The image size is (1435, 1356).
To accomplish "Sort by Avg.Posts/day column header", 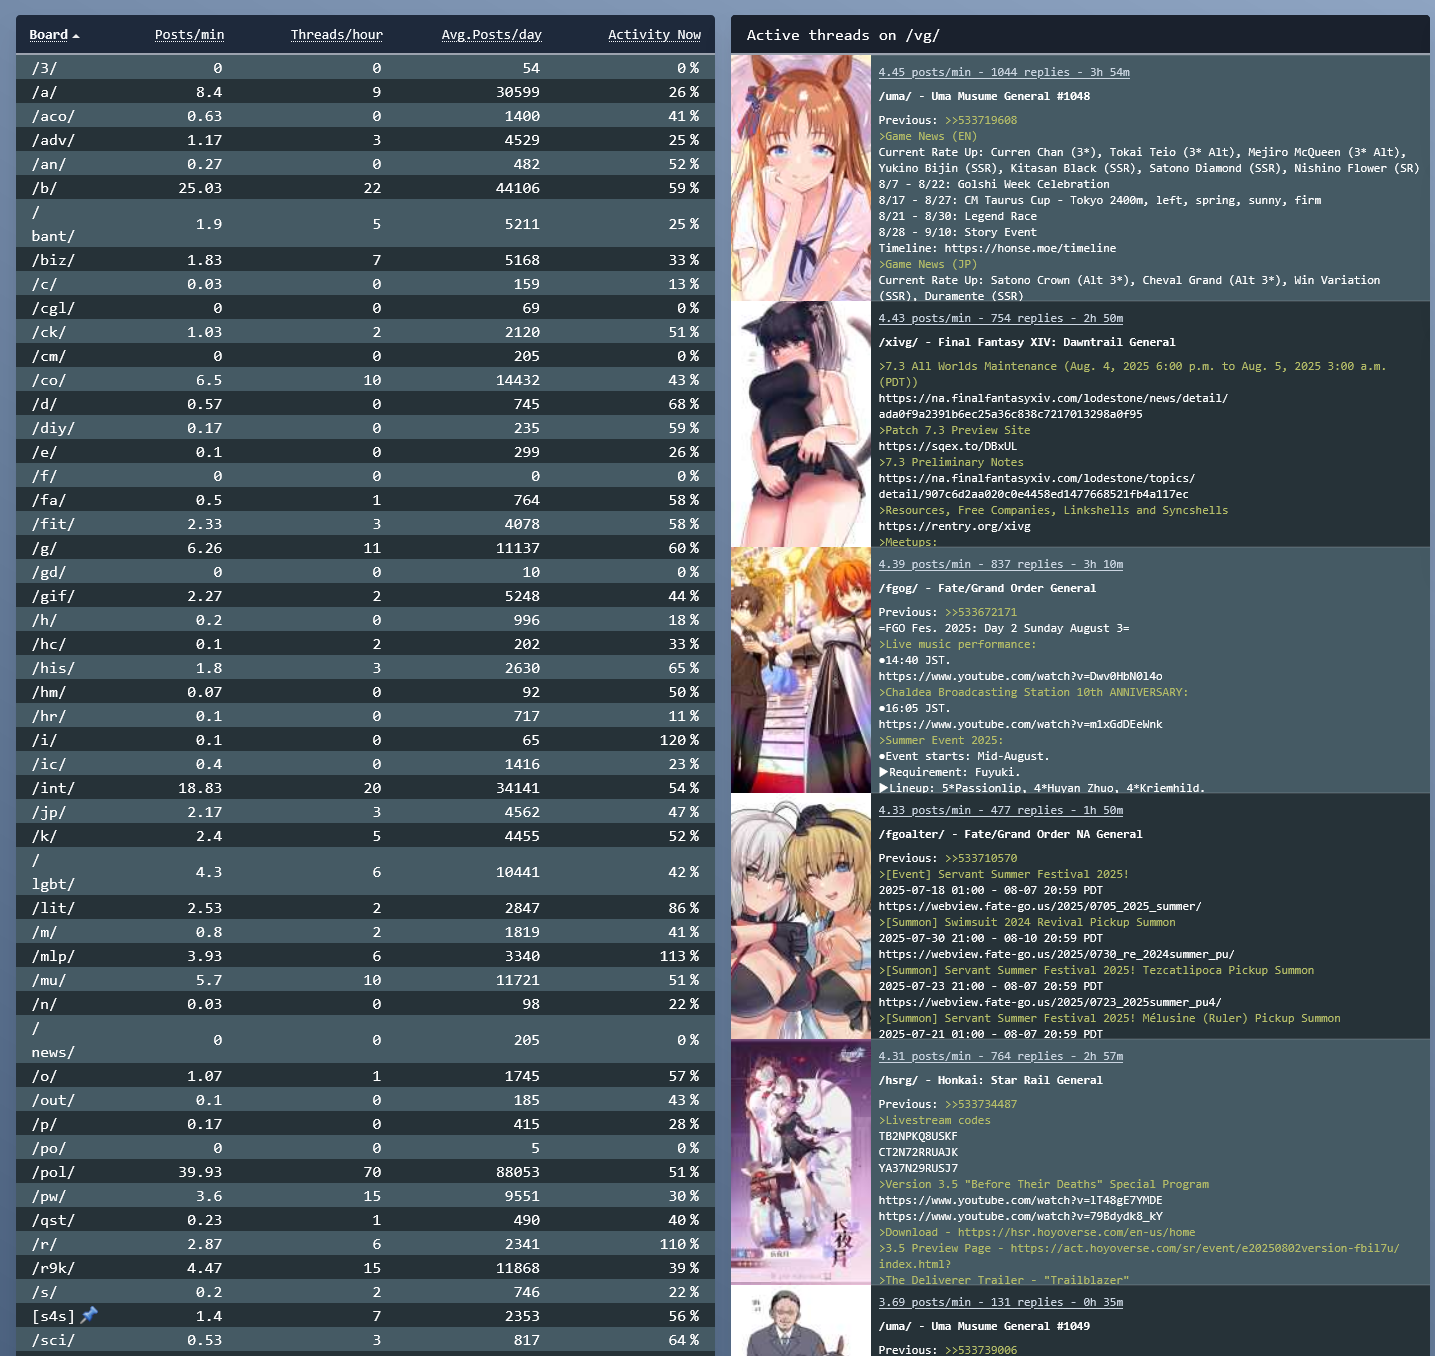I will (x=491, y=35).
